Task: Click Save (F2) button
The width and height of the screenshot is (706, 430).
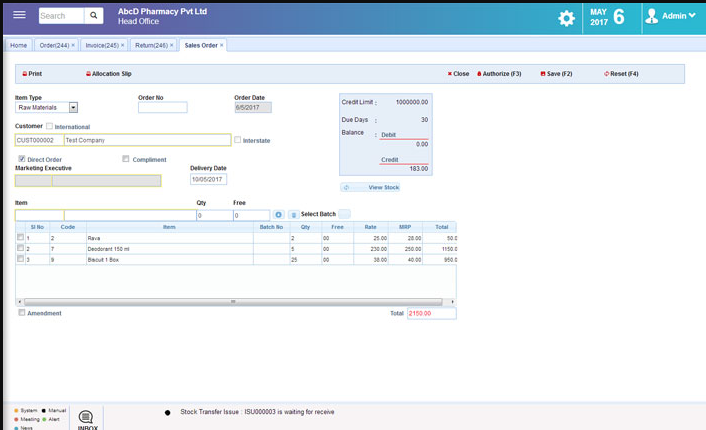Action: point(556,74)
